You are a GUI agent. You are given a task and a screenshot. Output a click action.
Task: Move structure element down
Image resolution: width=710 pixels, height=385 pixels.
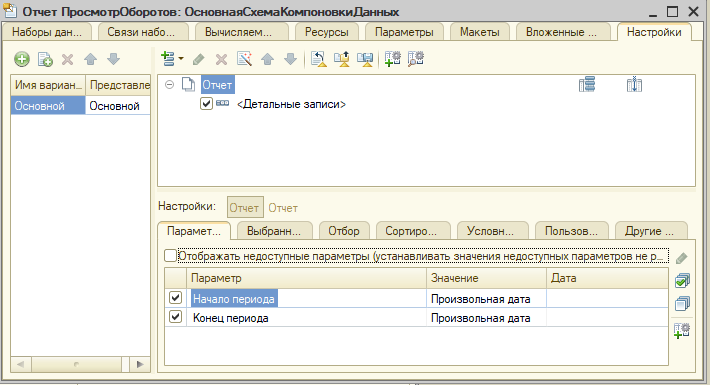[x=290, y=59]
